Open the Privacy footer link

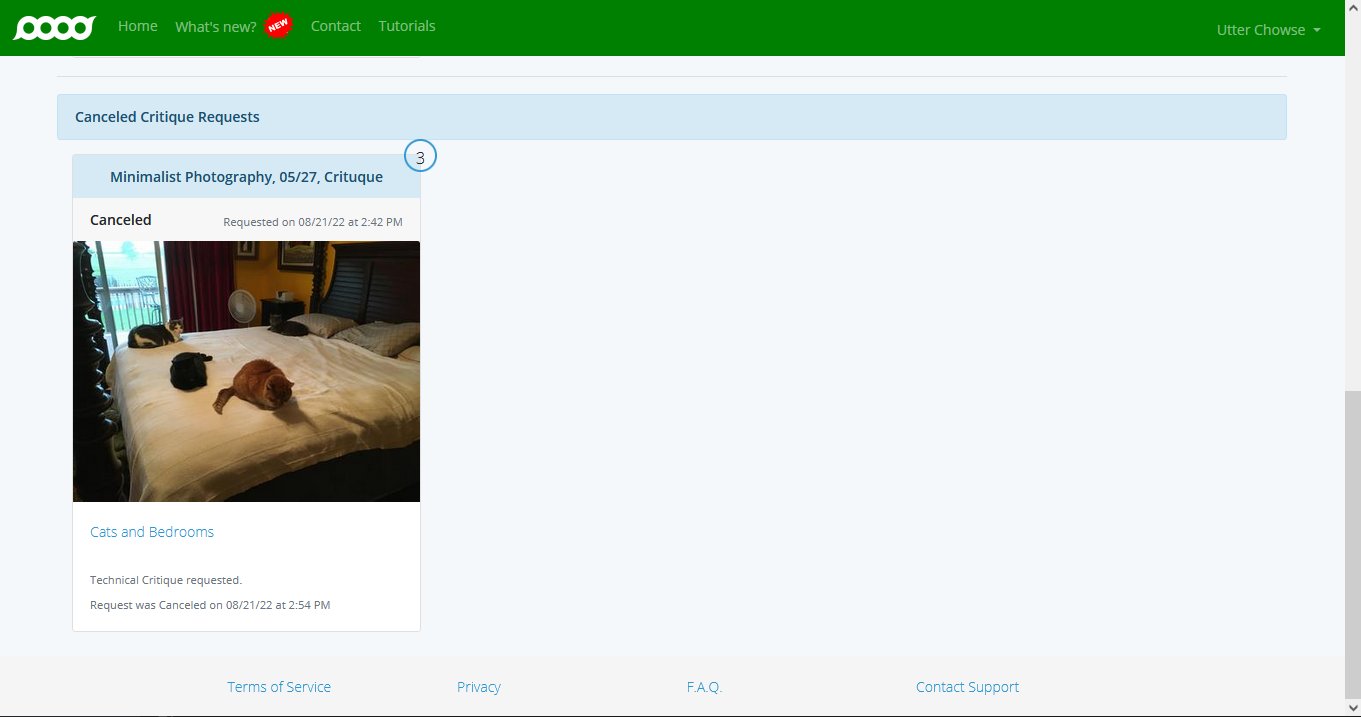tap(479, 687)
